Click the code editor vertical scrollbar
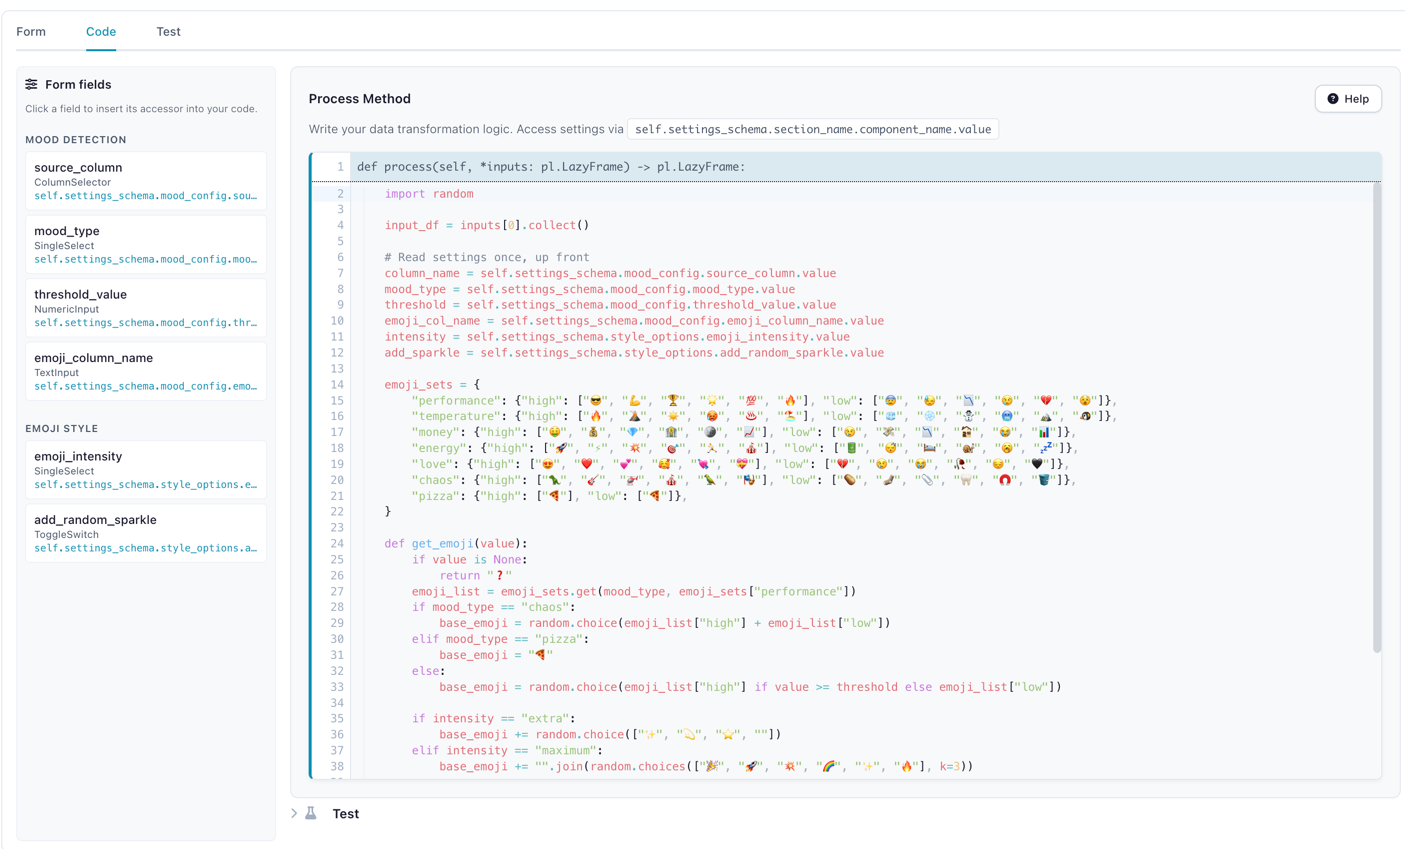This screenshot has width=1405, height=849. coord(1377,418)
